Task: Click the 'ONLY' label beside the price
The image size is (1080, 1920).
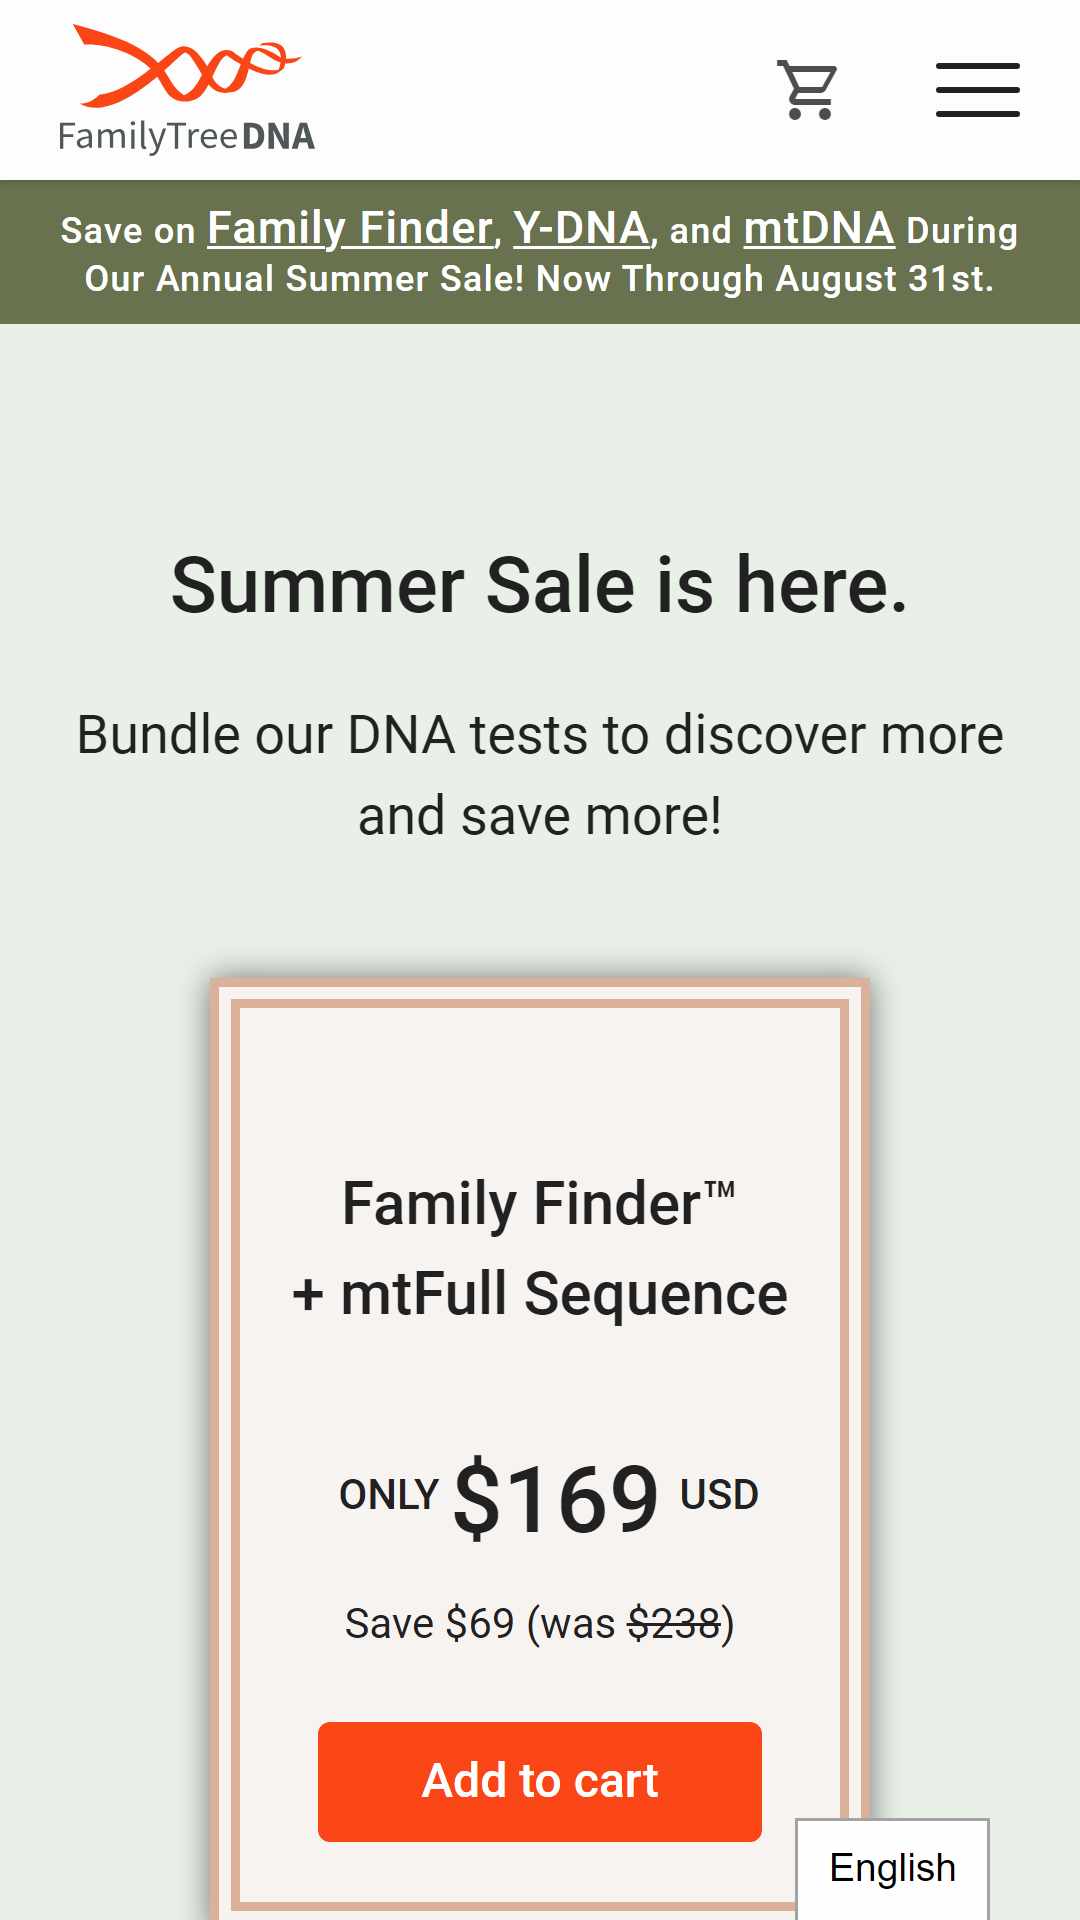Action: coord(389,1495)
